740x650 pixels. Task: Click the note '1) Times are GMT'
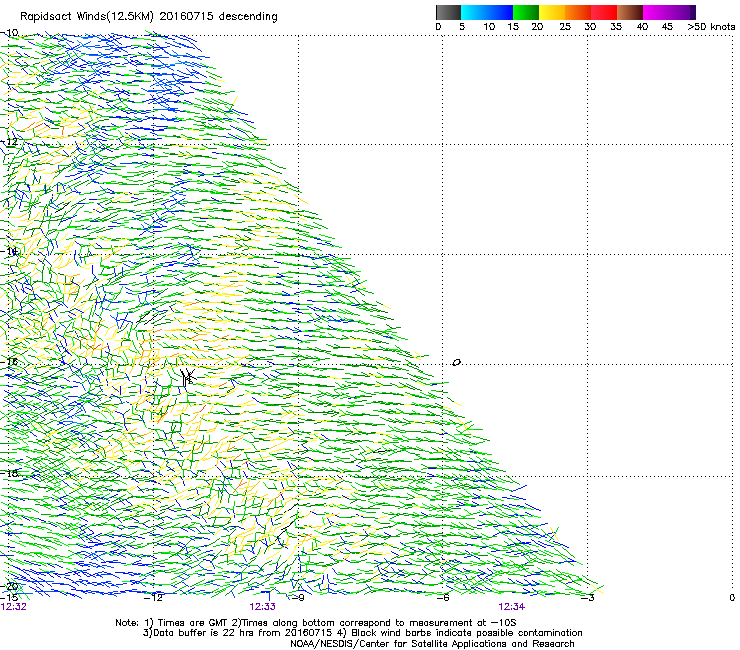pos(187,623)
